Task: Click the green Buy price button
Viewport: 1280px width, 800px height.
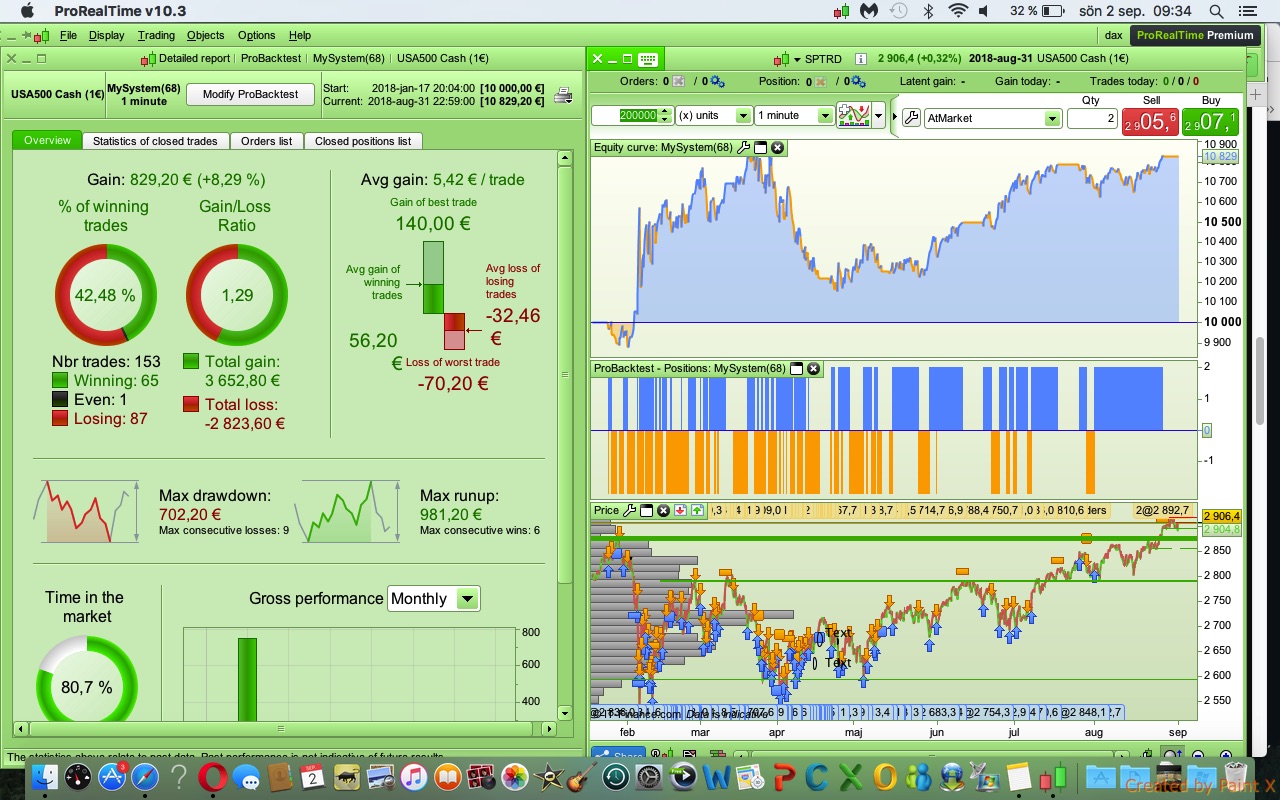Action: 1210,122
